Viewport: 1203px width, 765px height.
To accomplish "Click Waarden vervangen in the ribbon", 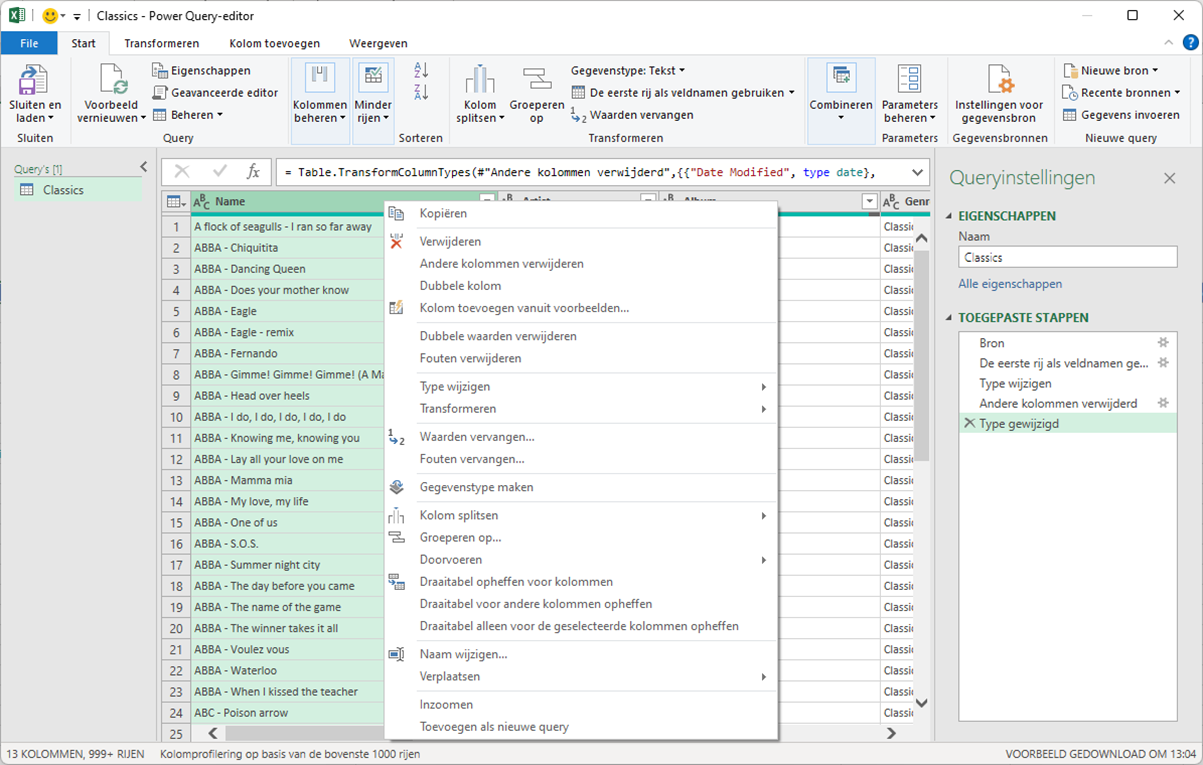I will (x=632, y=115).
